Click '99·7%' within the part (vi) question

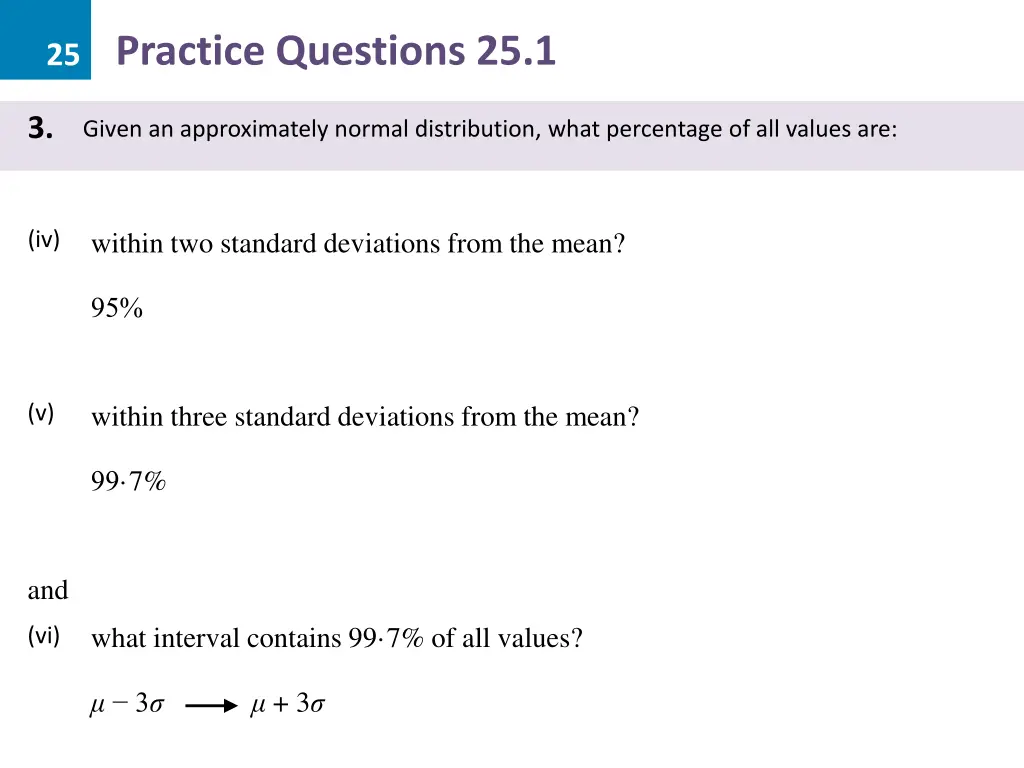coord(387,638)
